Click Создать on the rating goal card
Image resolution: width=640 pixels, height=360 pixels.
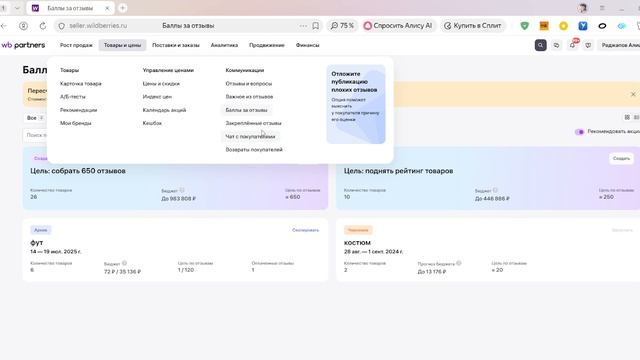click(x=621, y=158)
